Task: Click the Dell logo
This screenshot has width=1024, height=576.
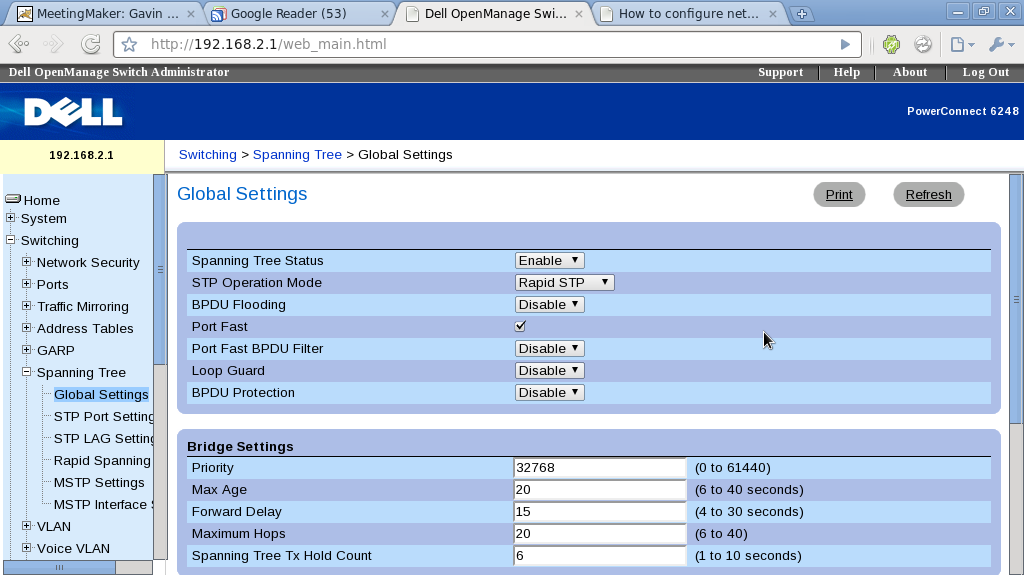Action: click(73, 112)
